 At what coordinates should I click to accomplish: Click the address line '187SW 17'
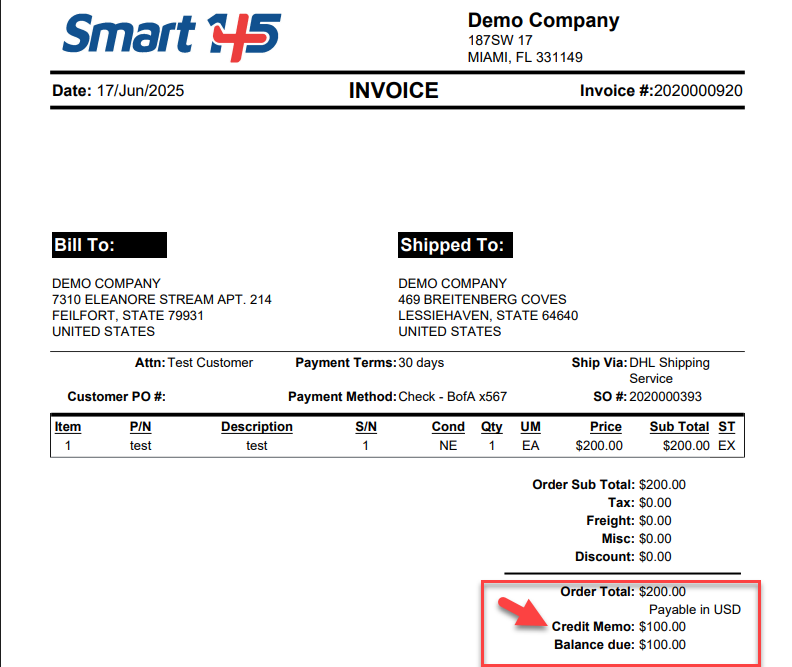point(500,40)
